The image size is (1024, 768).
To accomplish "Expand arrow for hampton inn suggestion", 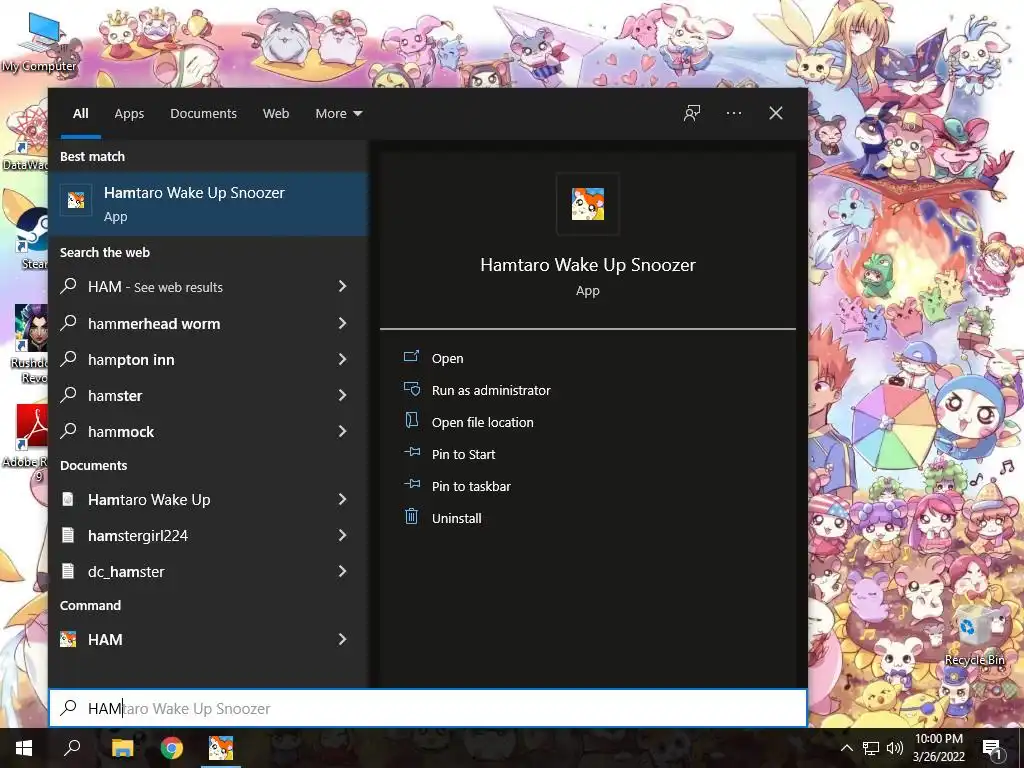I will click(342, 359).
